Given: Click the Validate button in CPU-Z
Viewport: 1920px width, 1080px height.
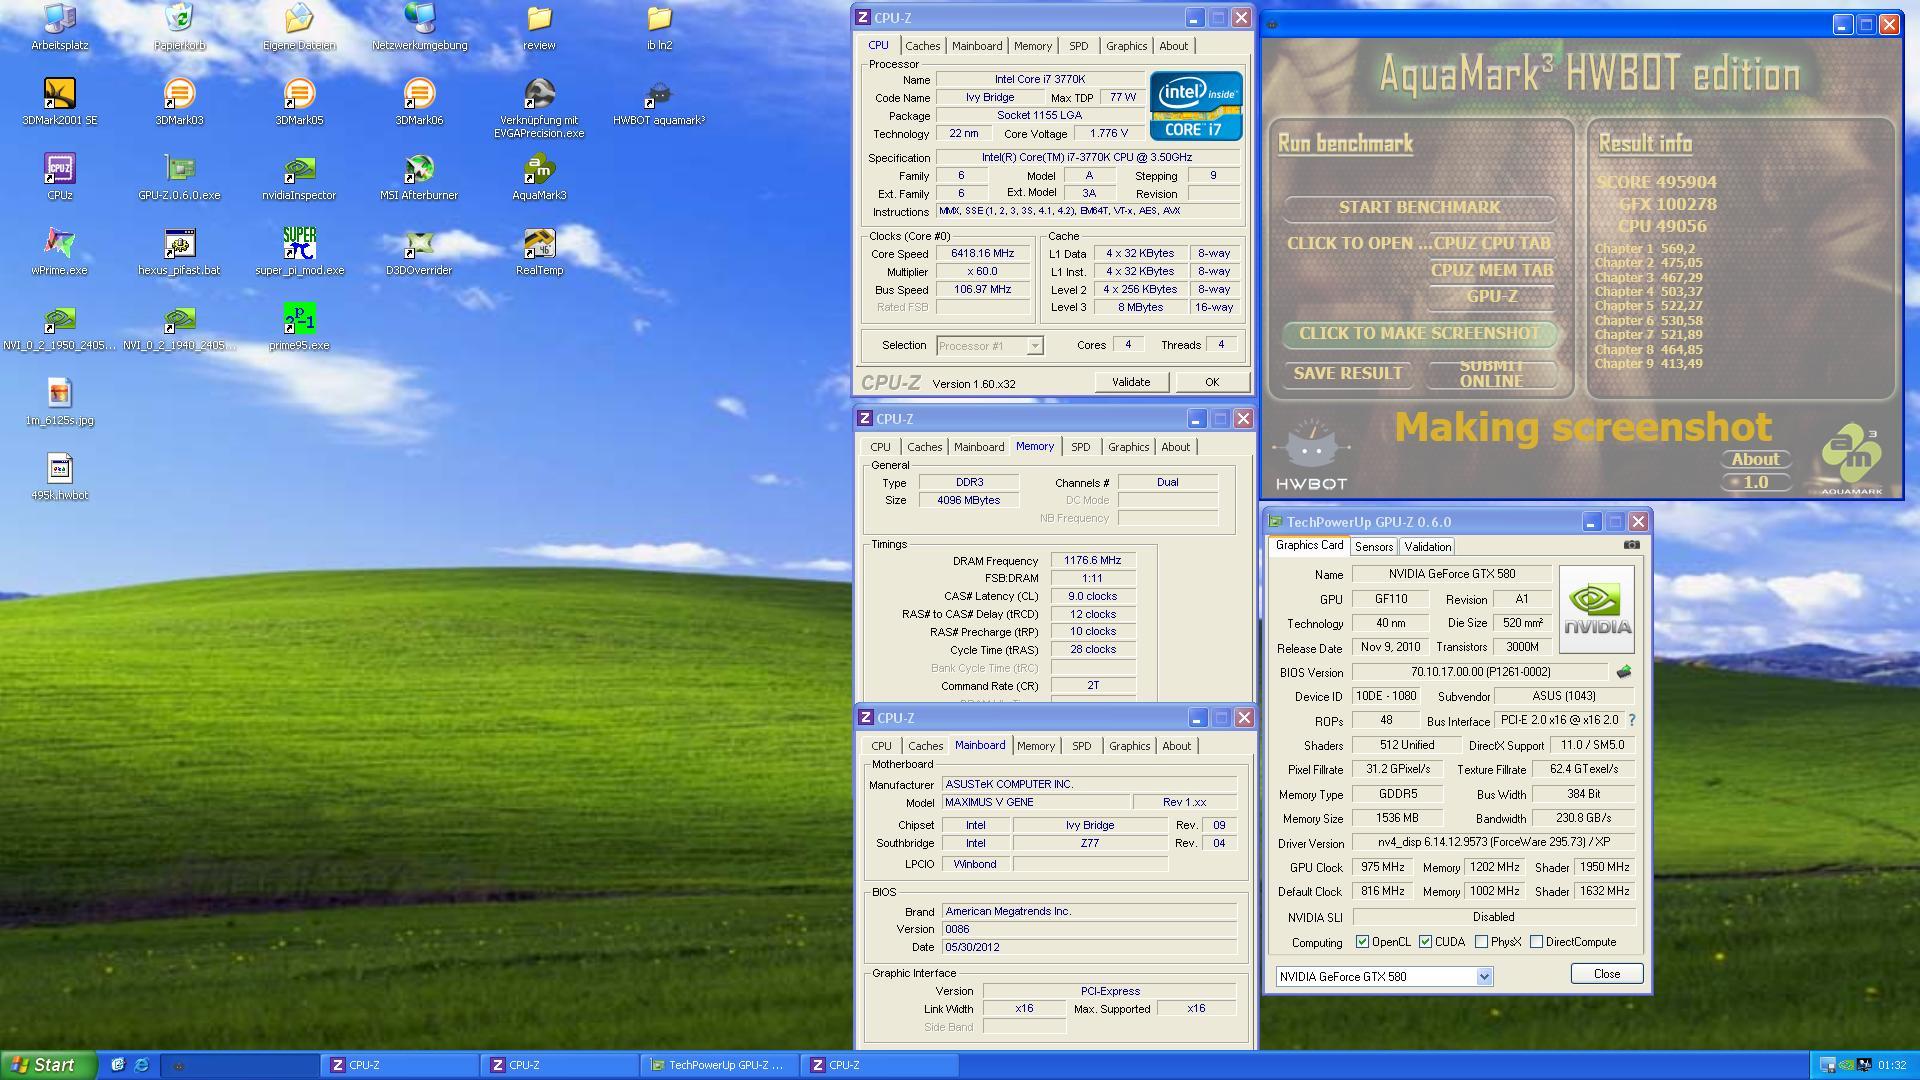Looking at the screenshot, I should tap(1131, 382).
